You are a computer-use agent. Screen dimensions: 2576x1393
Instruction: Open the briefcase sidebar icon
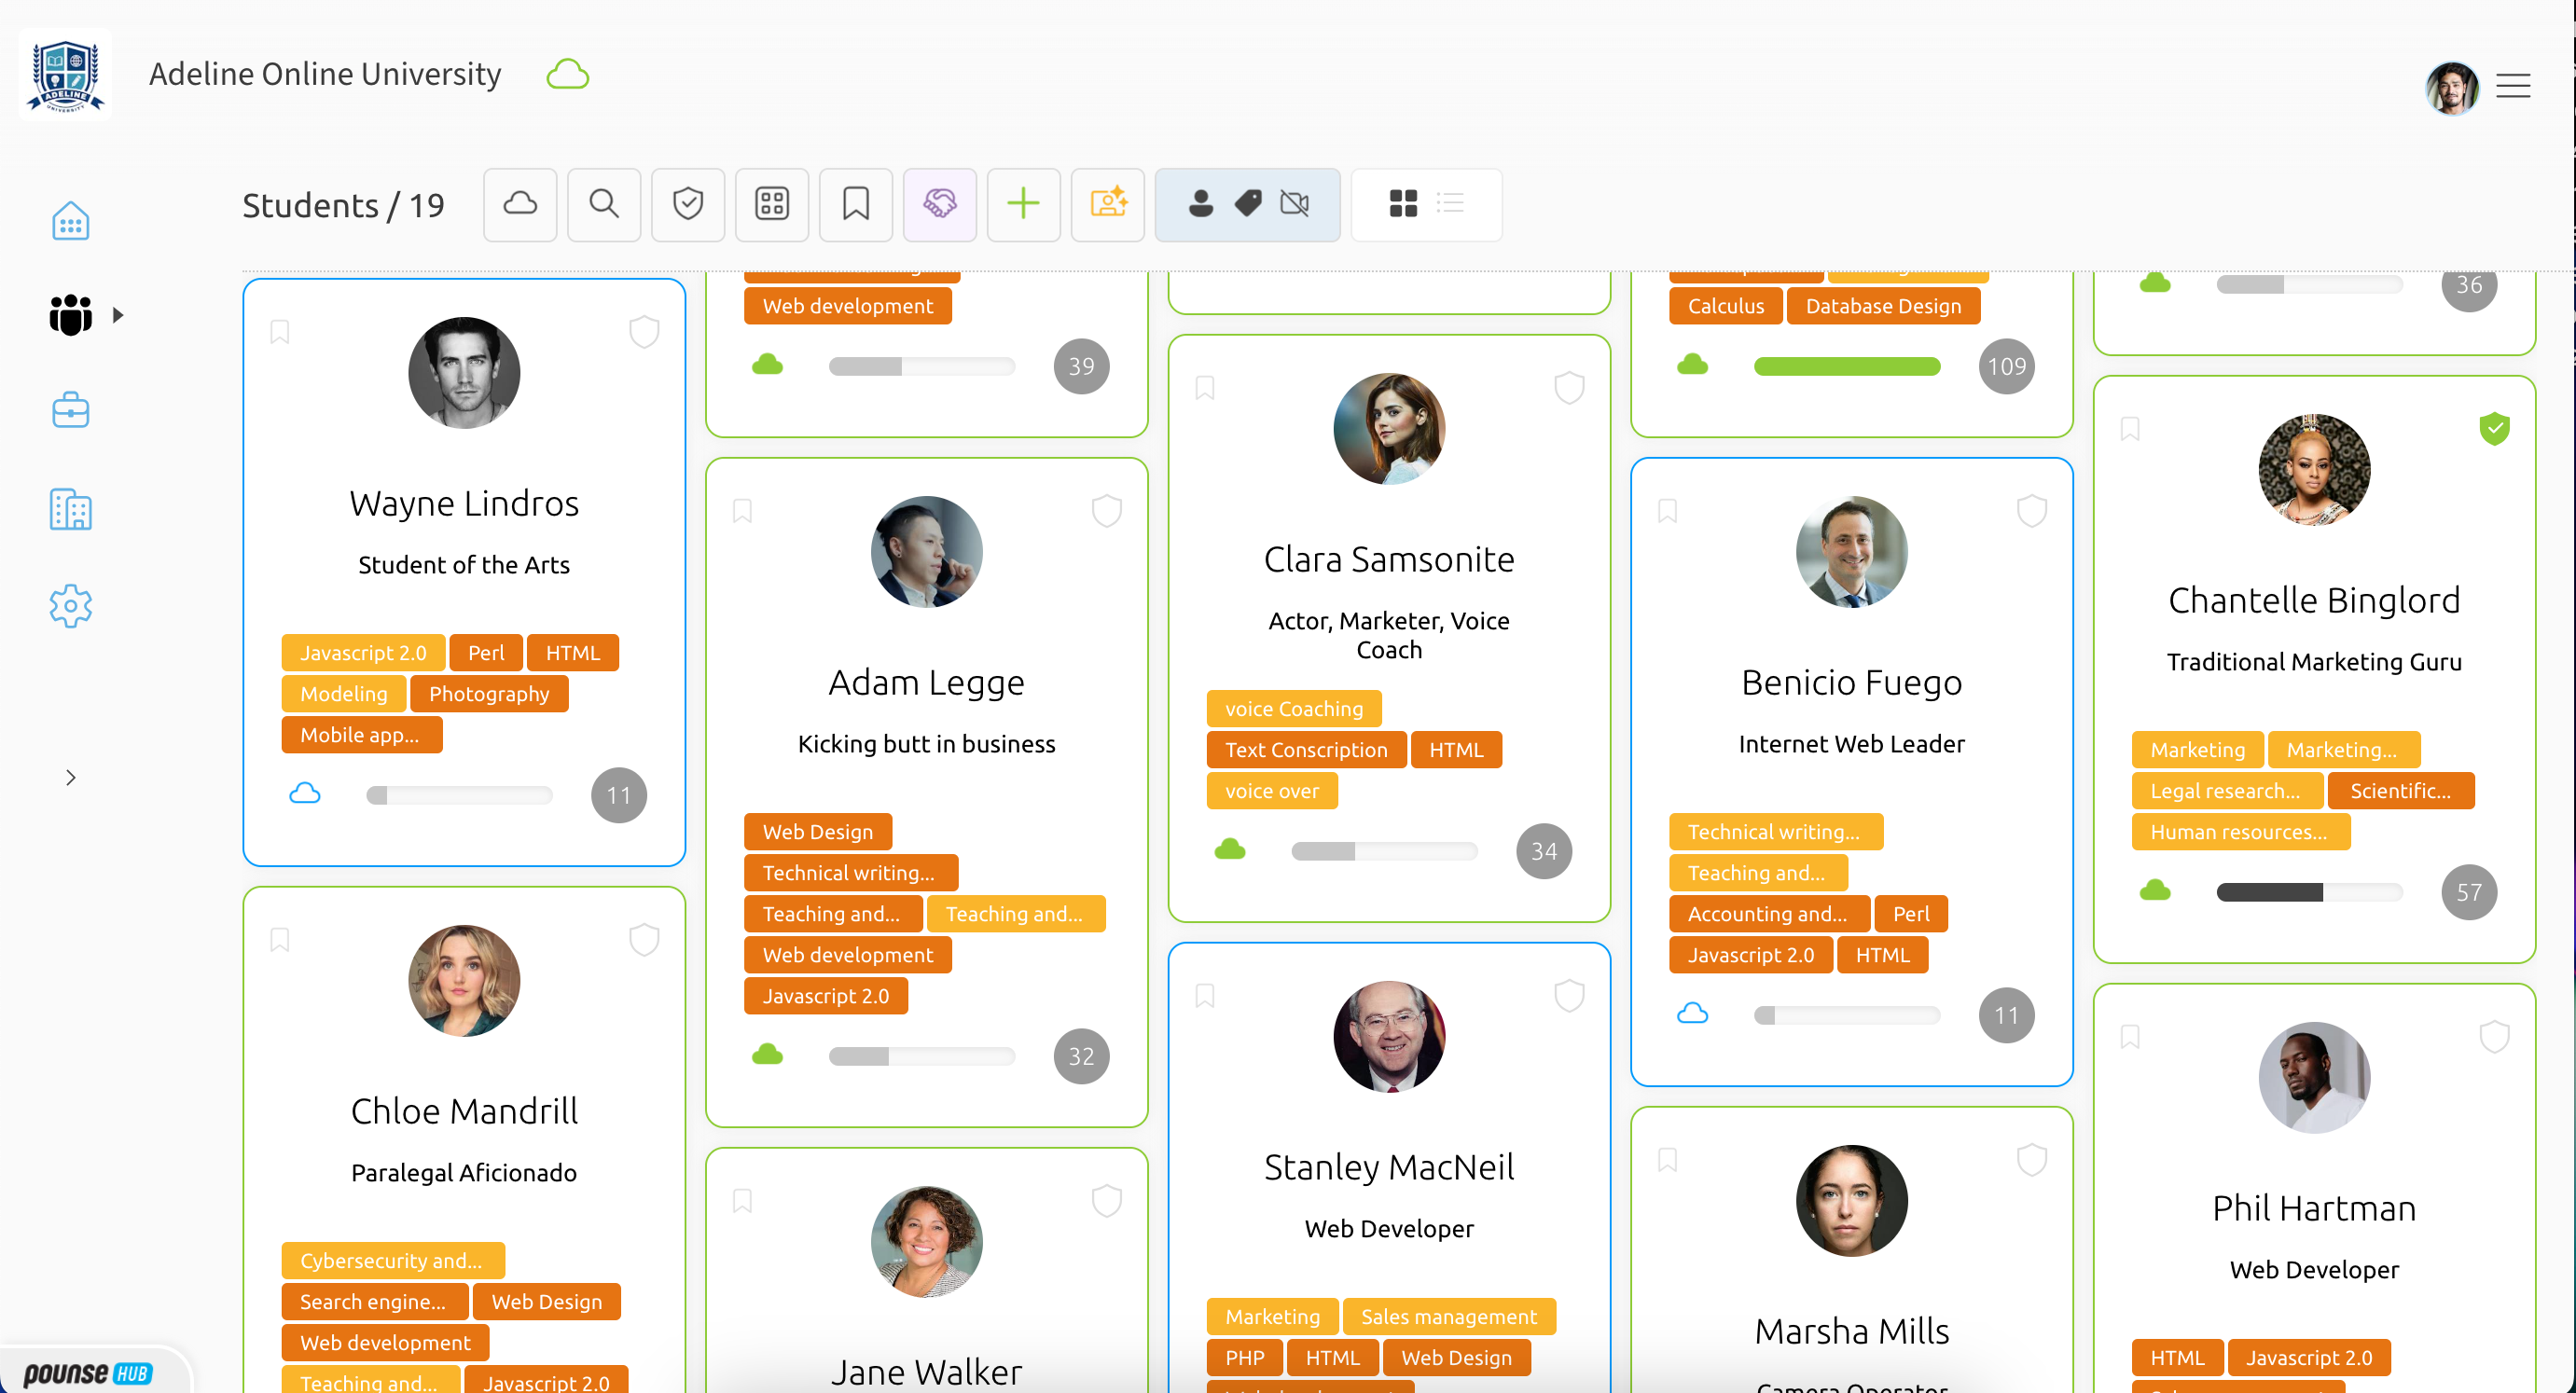click(x=70, y=409)
